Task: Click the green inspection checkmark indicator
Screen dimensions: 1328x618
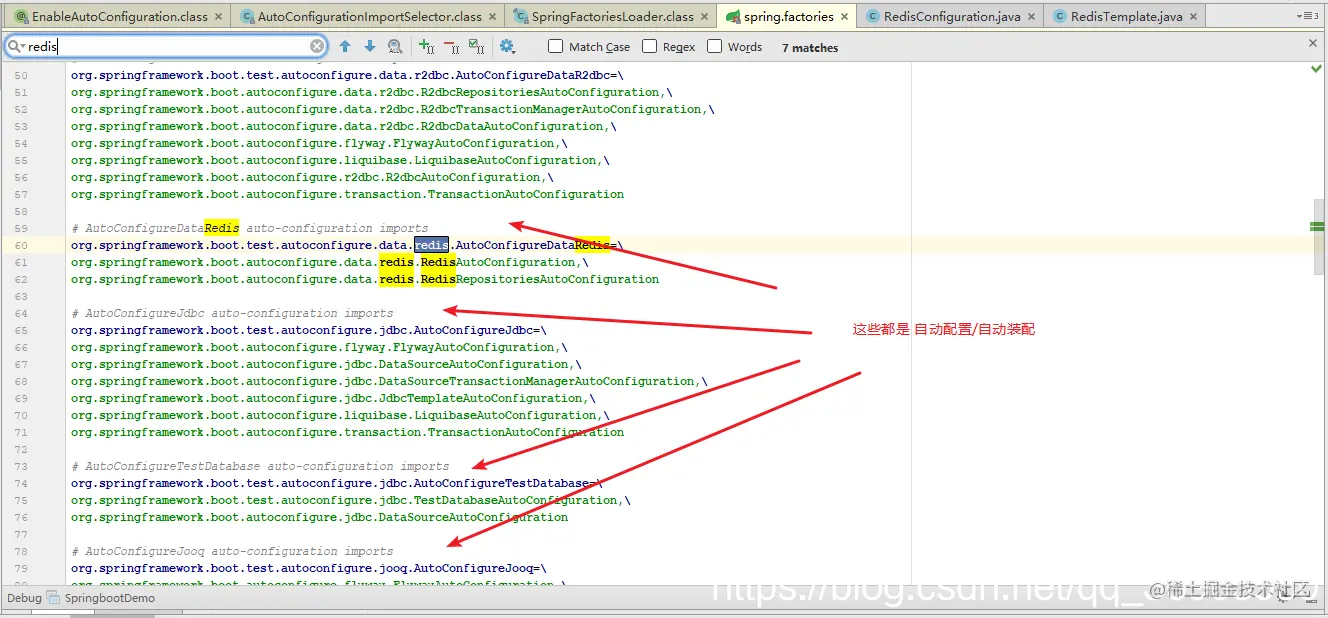Action: pyautogui.click(x=1316, y=69)
